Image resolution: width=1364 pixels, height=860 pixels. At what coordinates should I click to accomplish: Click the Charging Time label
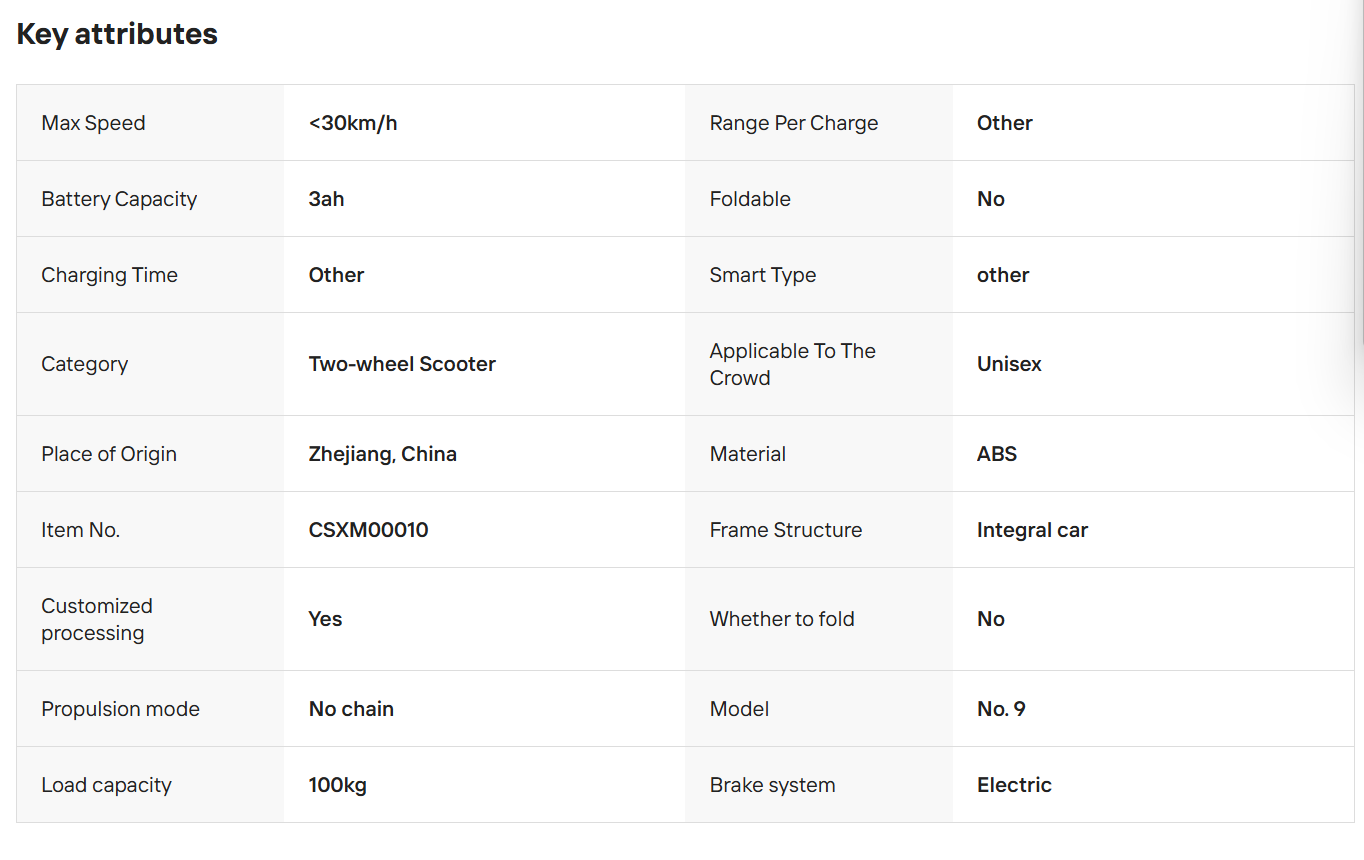[x=109, y=275]
